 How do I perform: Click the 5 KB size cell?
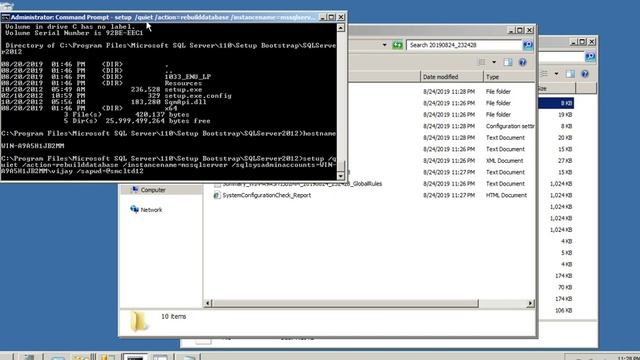(x=566, y=253)
